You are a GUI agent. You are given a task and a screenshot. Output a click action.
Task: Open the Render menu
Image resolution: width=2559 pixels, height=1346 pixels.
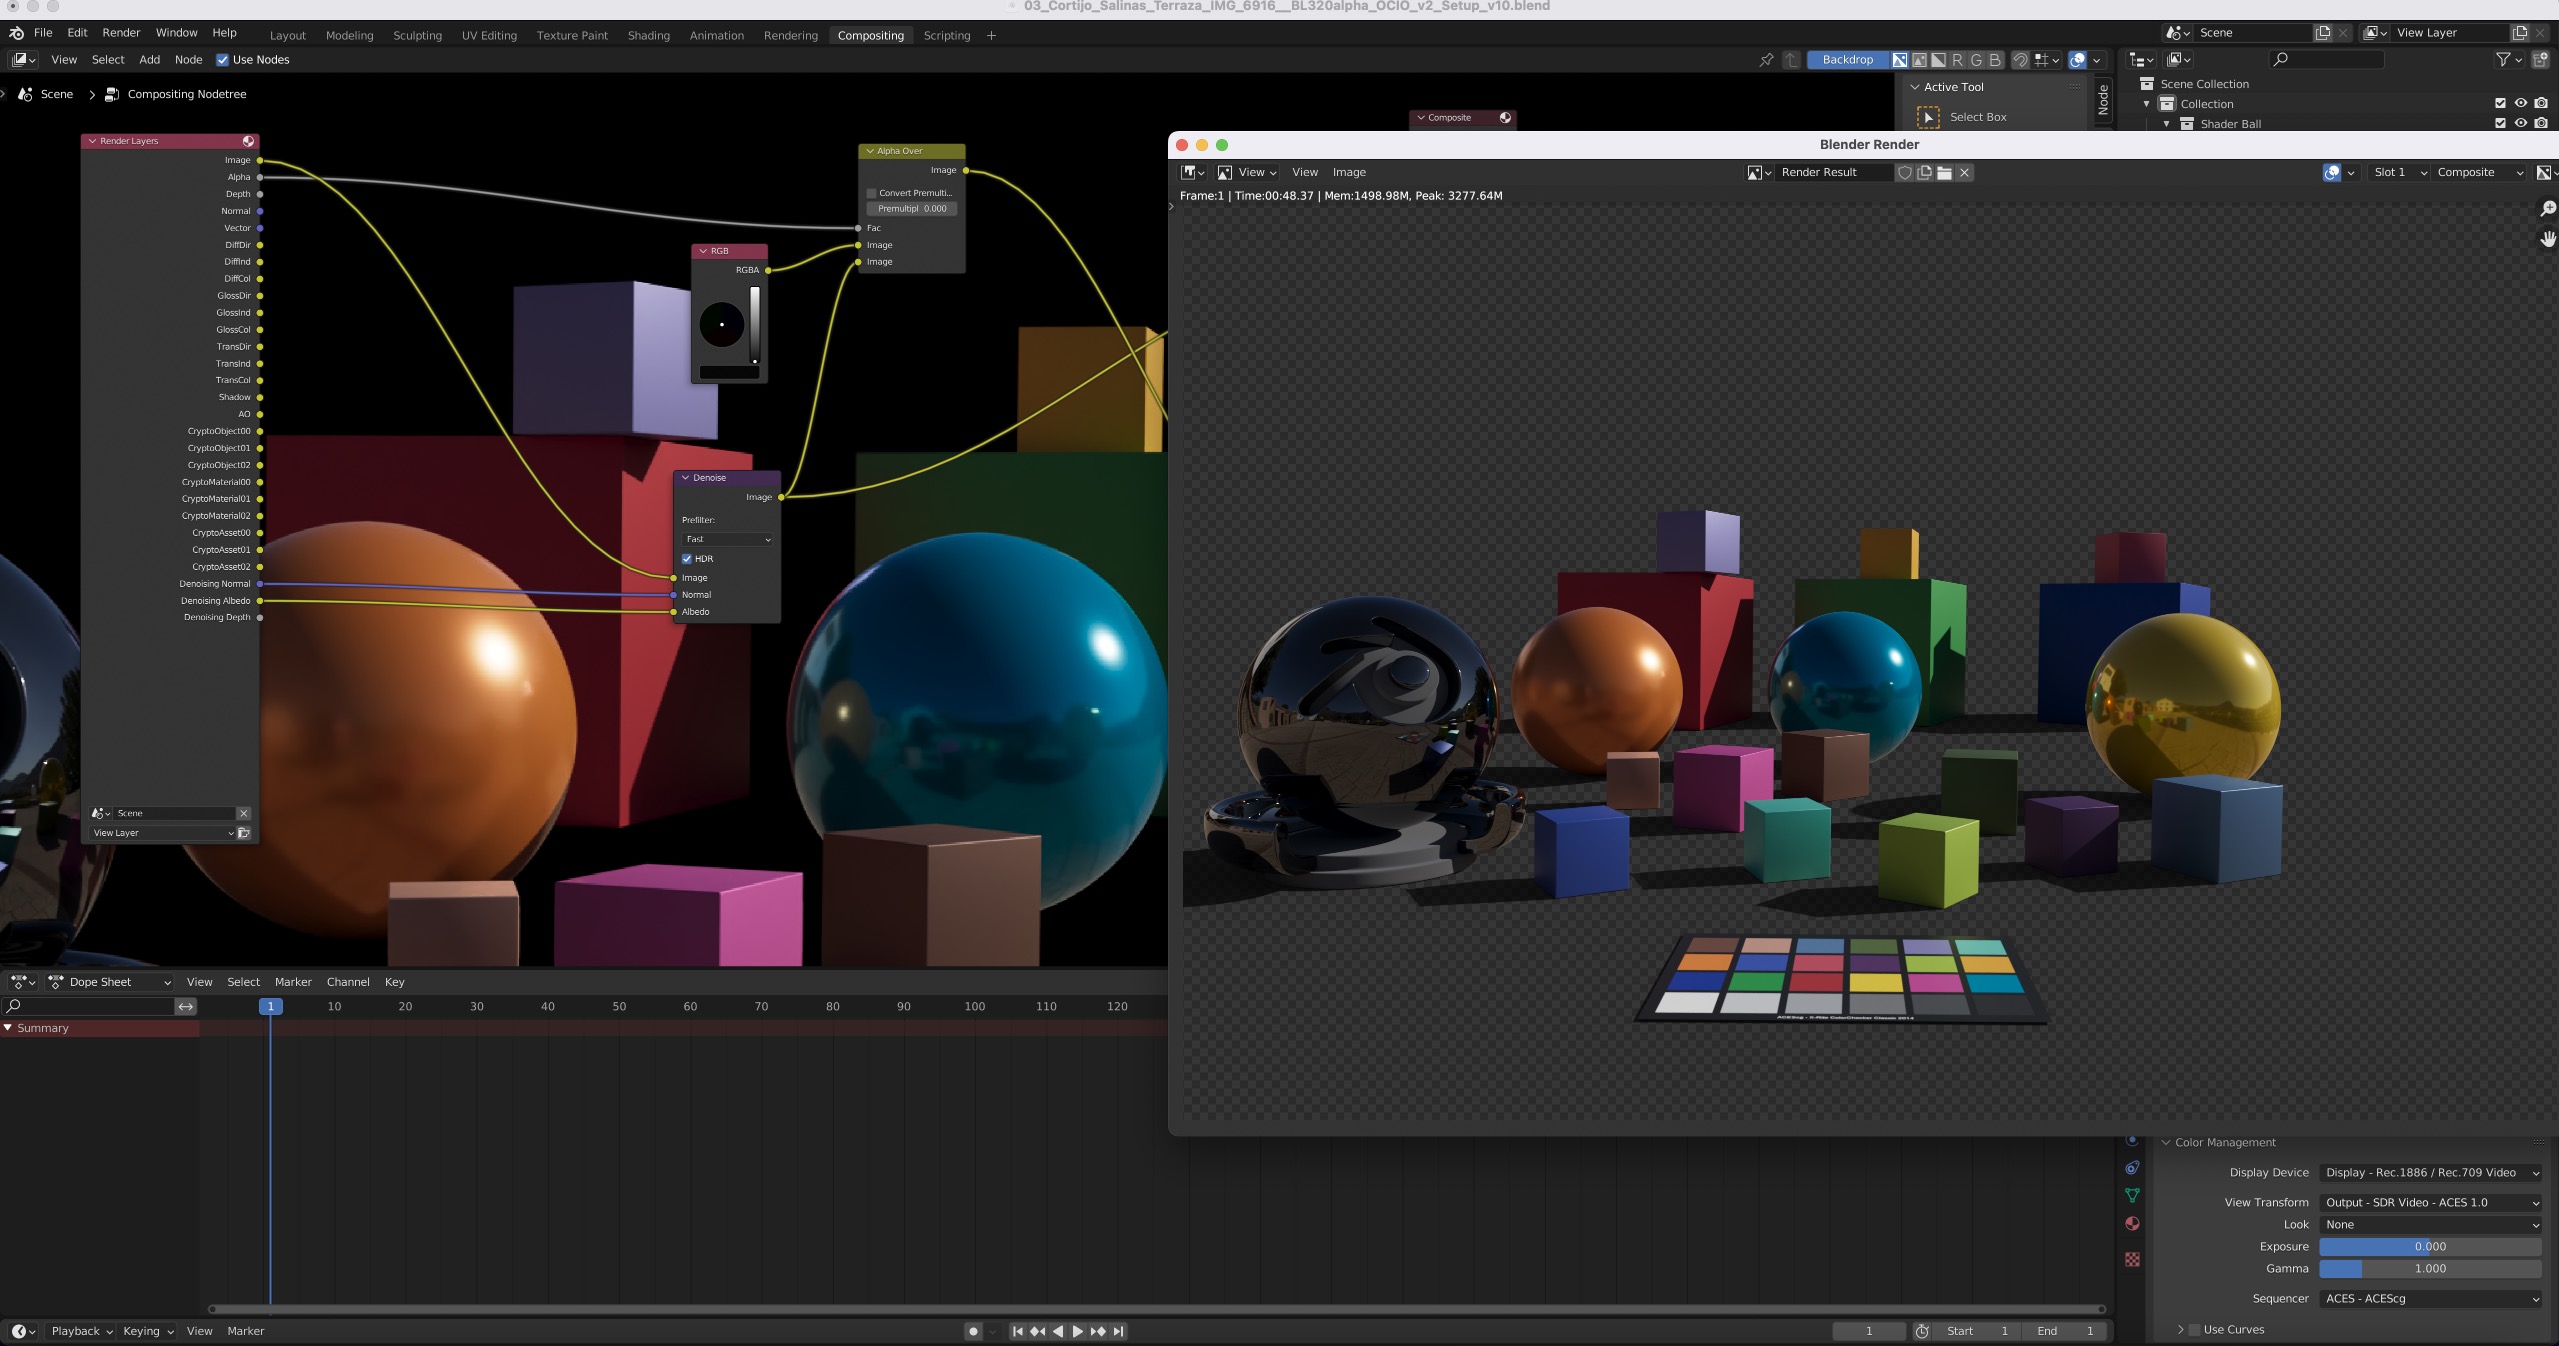(121, 33)
